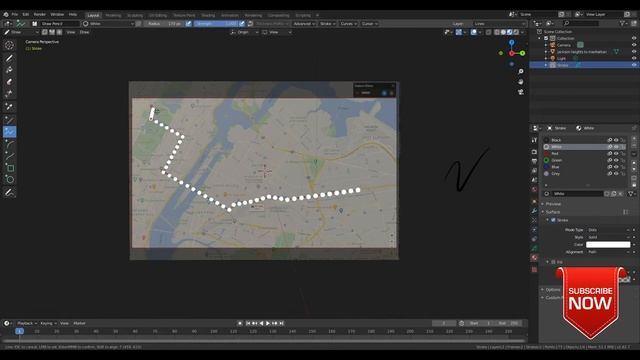The height and width of the screenshot is (360, 640).
Task: Open the outliner filter funnel
Action: coord(622,24)
